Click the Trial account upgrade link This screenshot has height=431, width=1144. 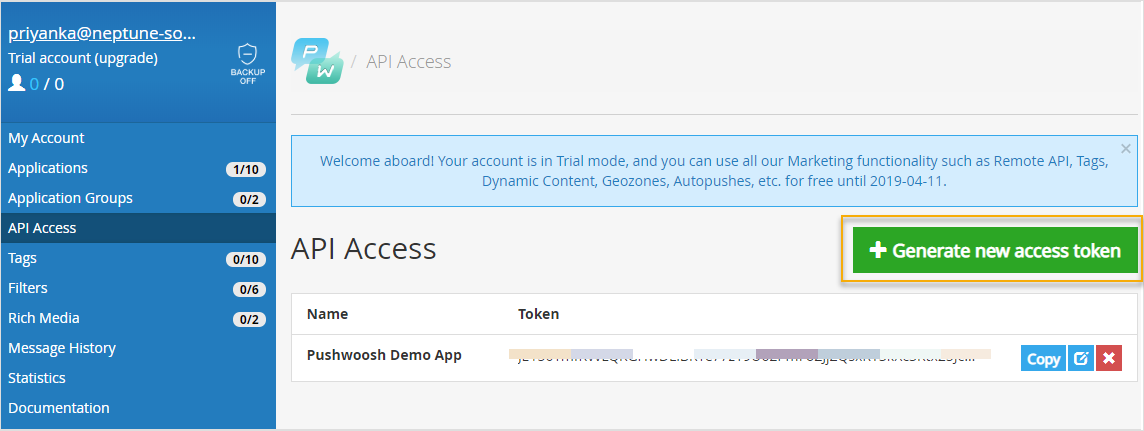tap(83, 58)
